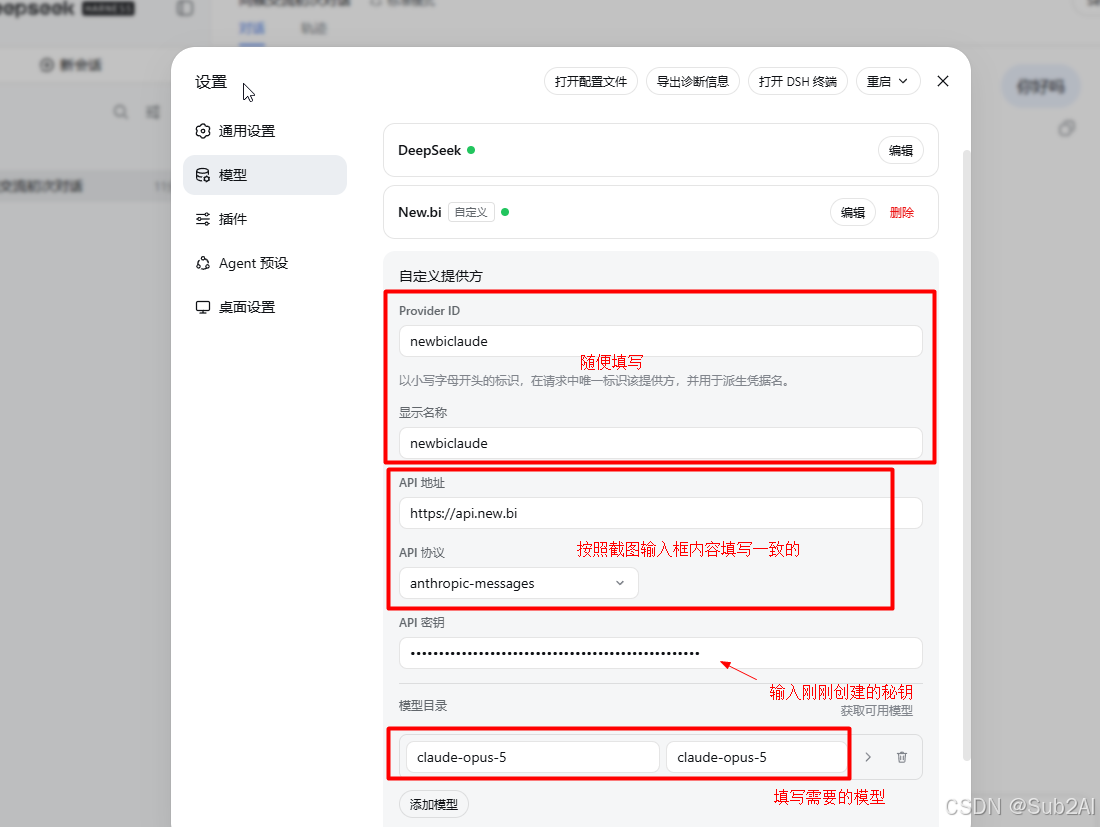
Task: Click the settings dialog vertical scrollbar
Action: pyautogui.click(x=967, y=455)
